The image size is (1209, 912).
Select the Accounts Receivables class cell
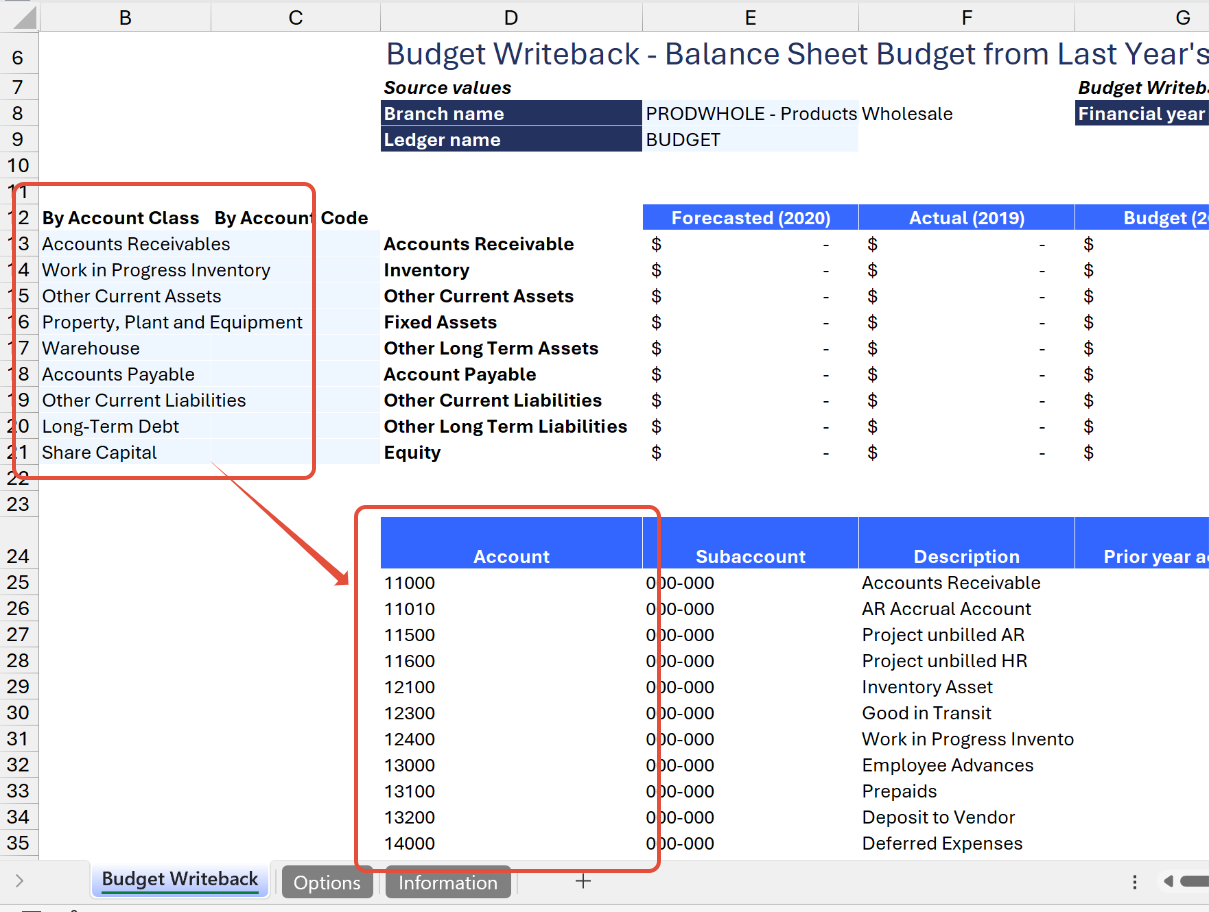click(x=125, y=244)
